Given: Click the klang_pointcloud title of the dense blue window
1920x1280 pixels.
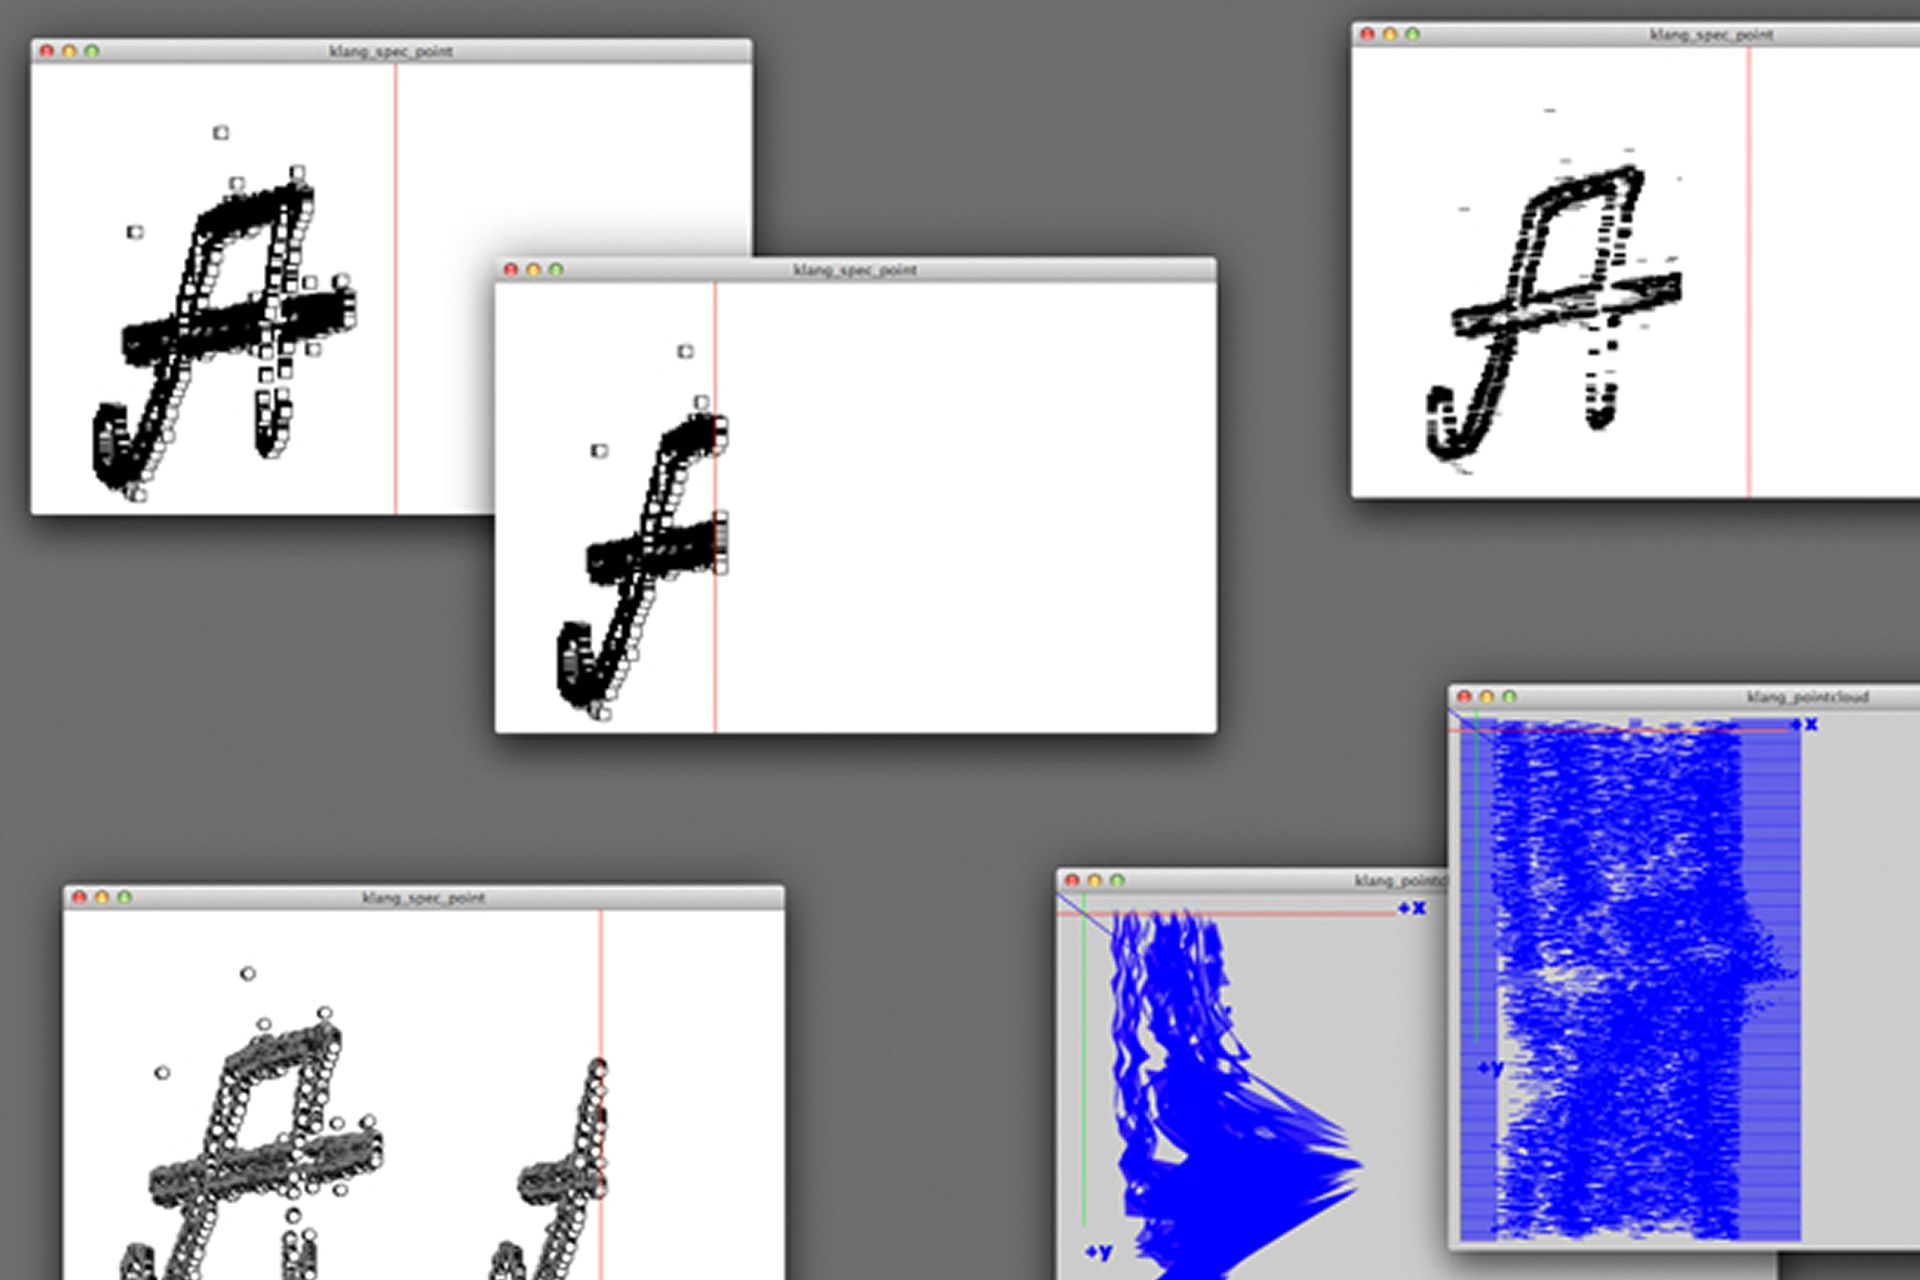Looking at the screenshot, I should coord(1808,697).
